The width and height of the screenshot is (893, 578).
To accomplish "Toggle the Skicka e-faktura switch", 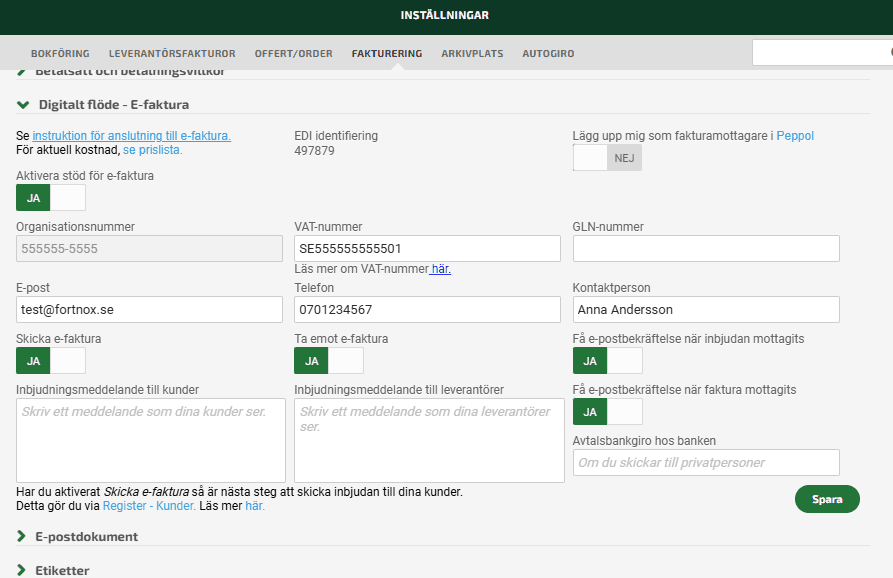I will (51, 361).
